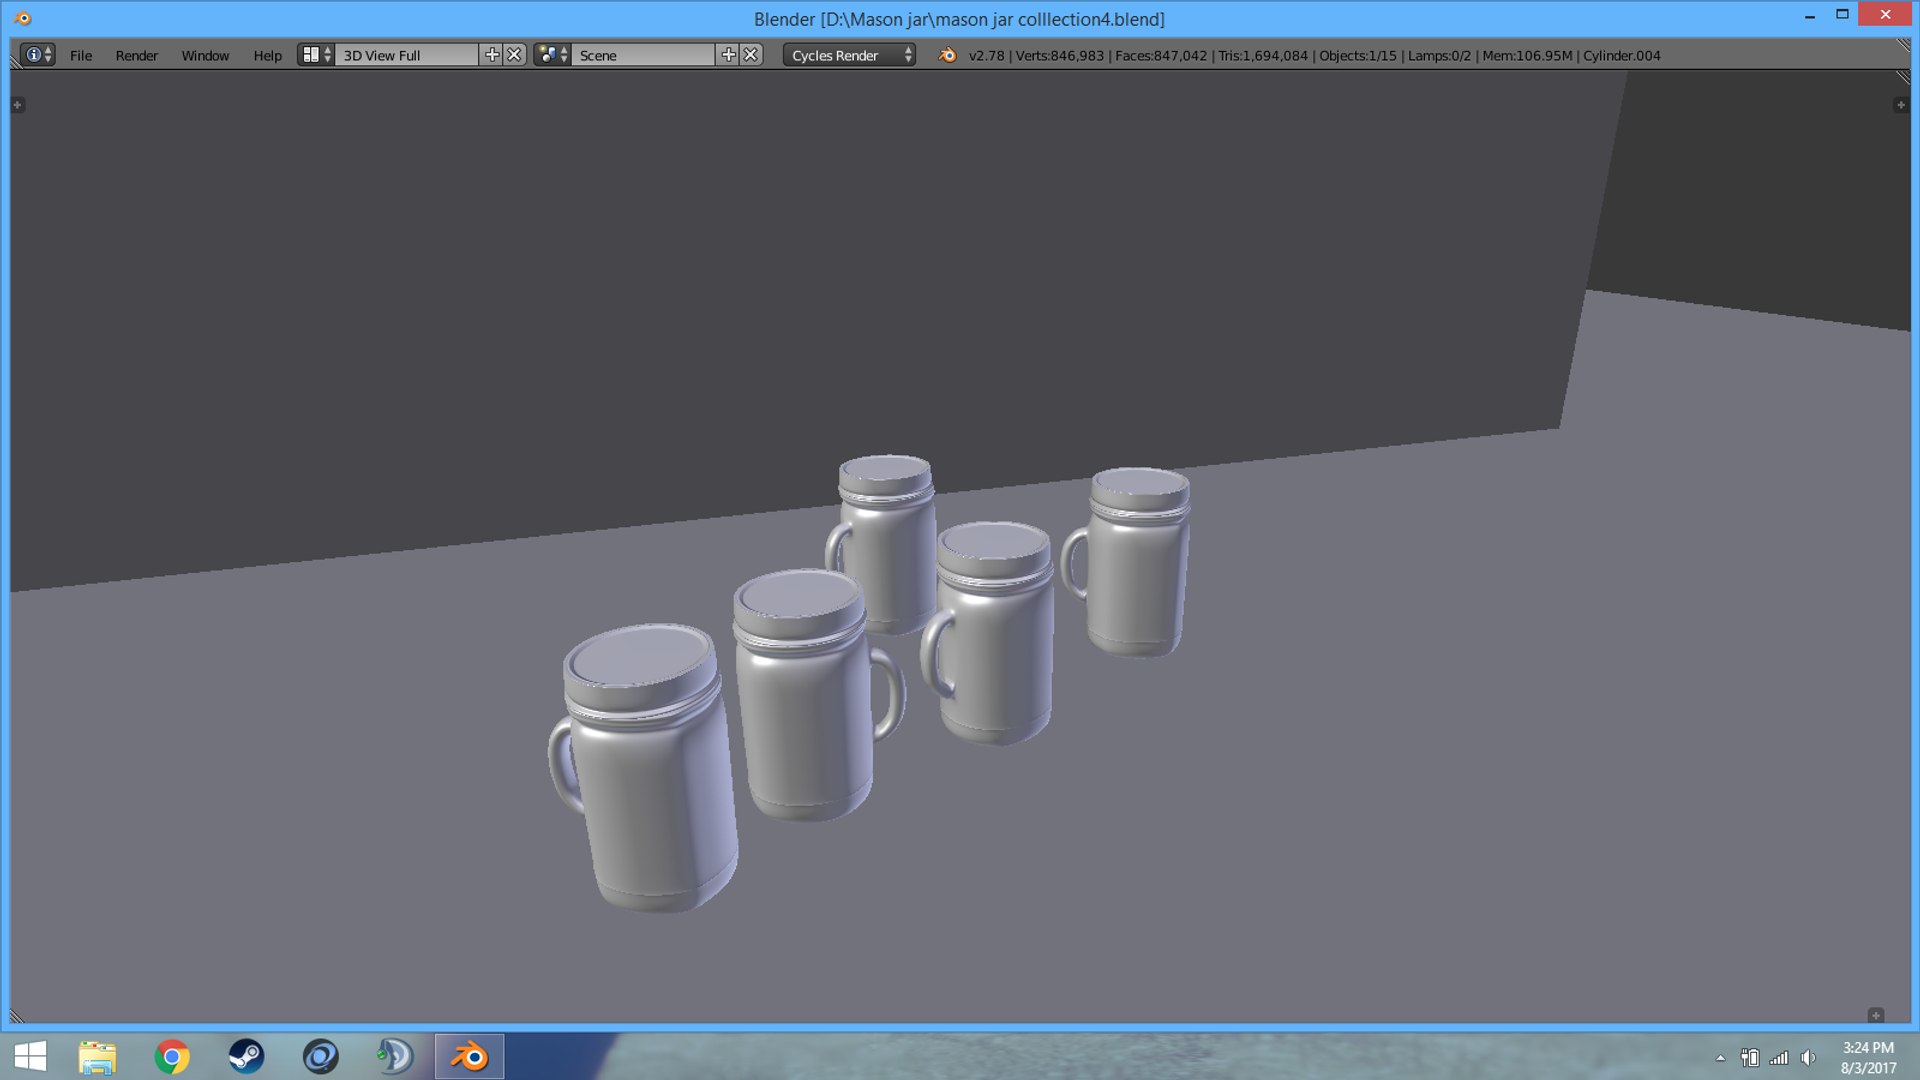Open Steam from the taskbar
This screenshot has width=1920, height=1080.
[x=246, y=1056]
